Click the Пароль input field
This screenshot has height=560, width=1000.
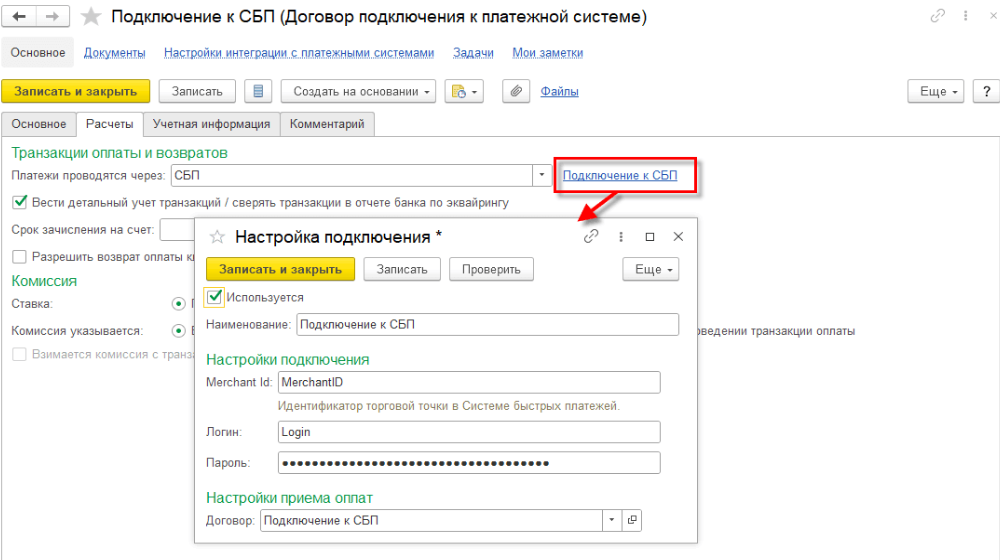(x=469, y=463)
